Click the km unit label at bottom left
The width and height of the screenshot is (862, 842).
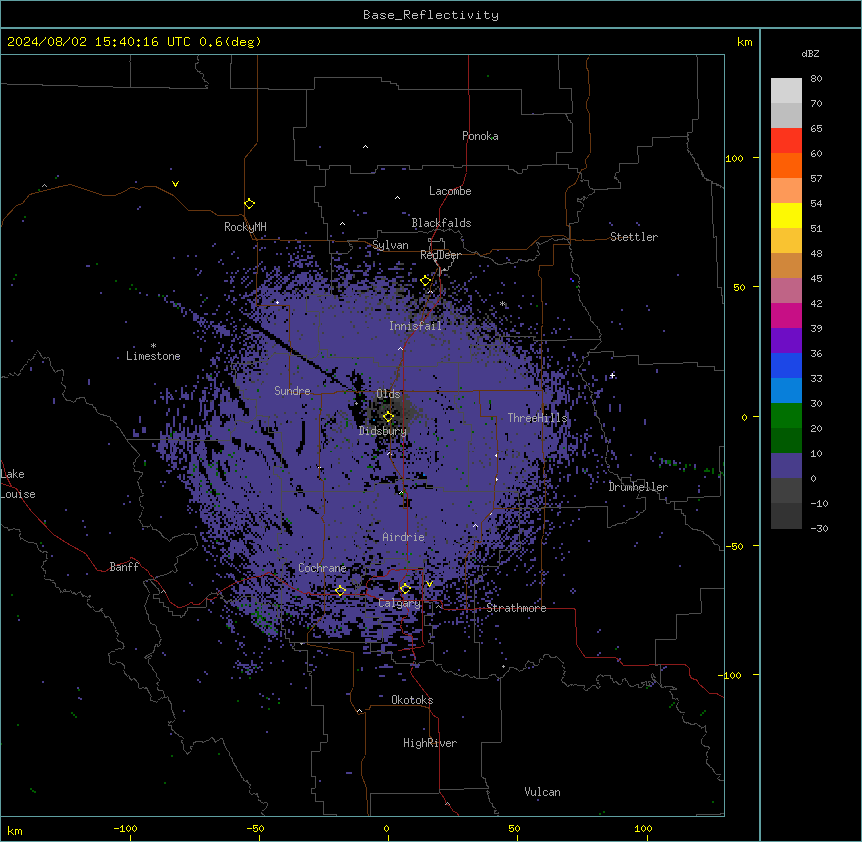click(15, 831)
